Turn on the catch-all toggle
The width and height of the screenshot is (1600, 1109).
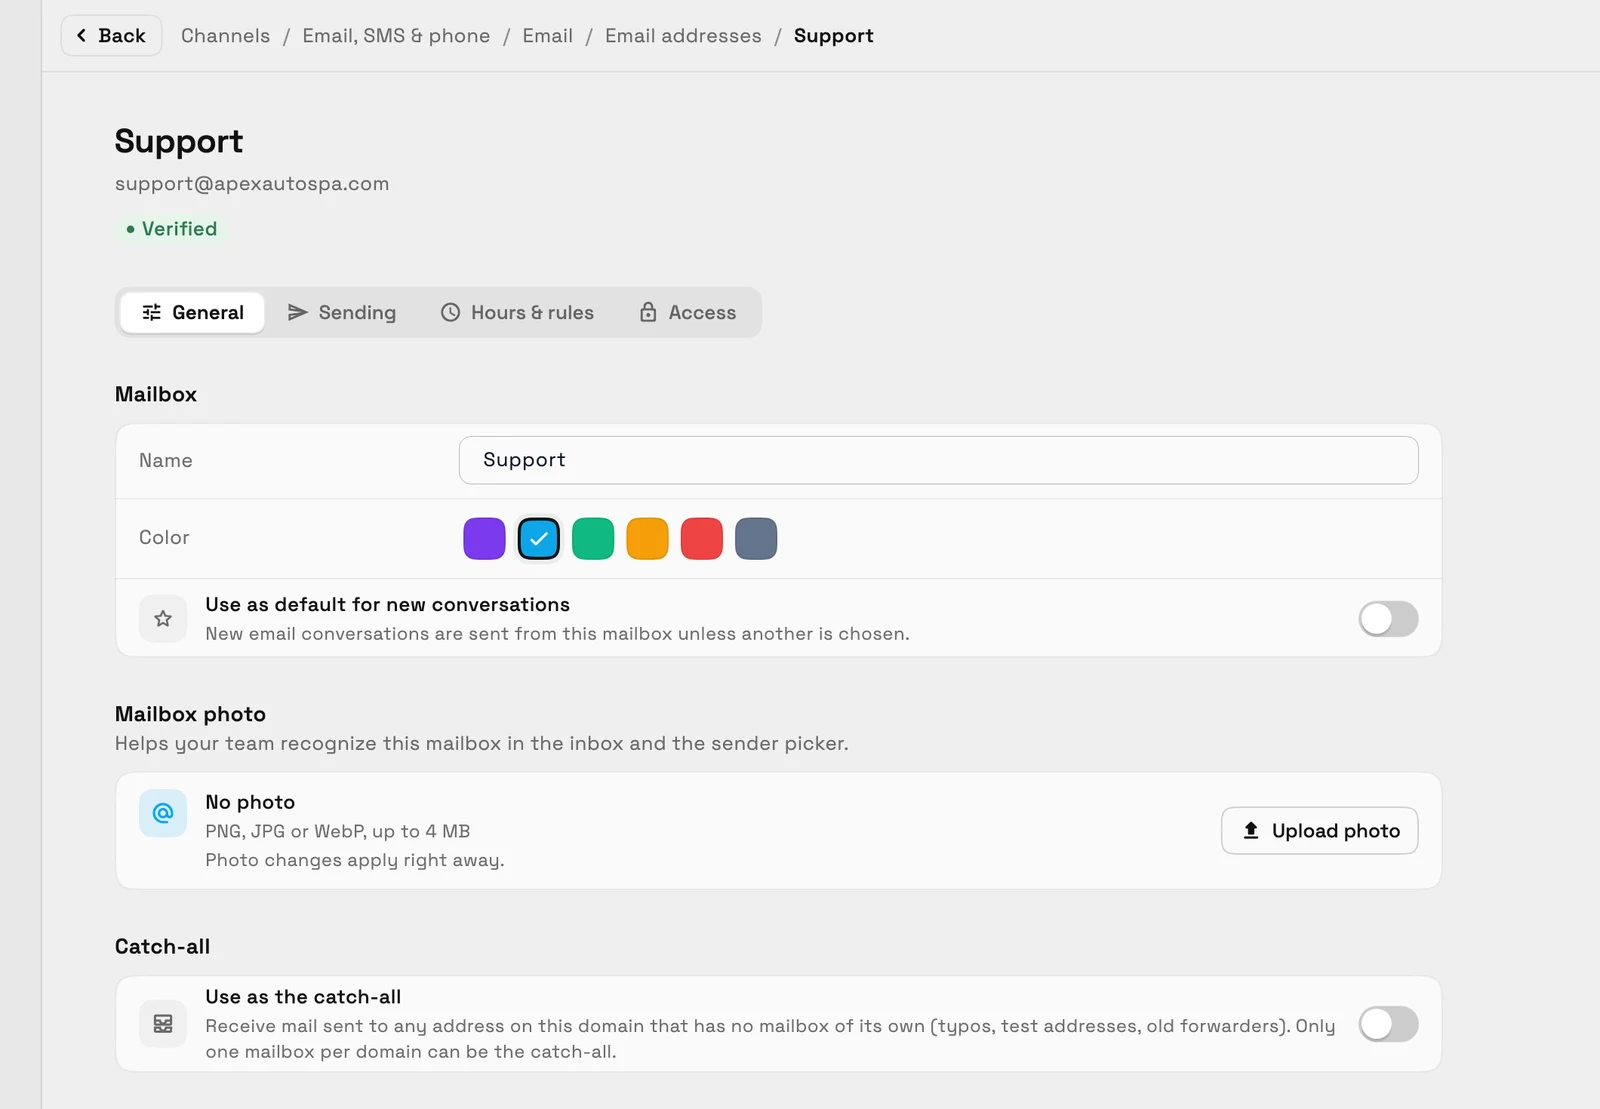coord(1388,1024)
